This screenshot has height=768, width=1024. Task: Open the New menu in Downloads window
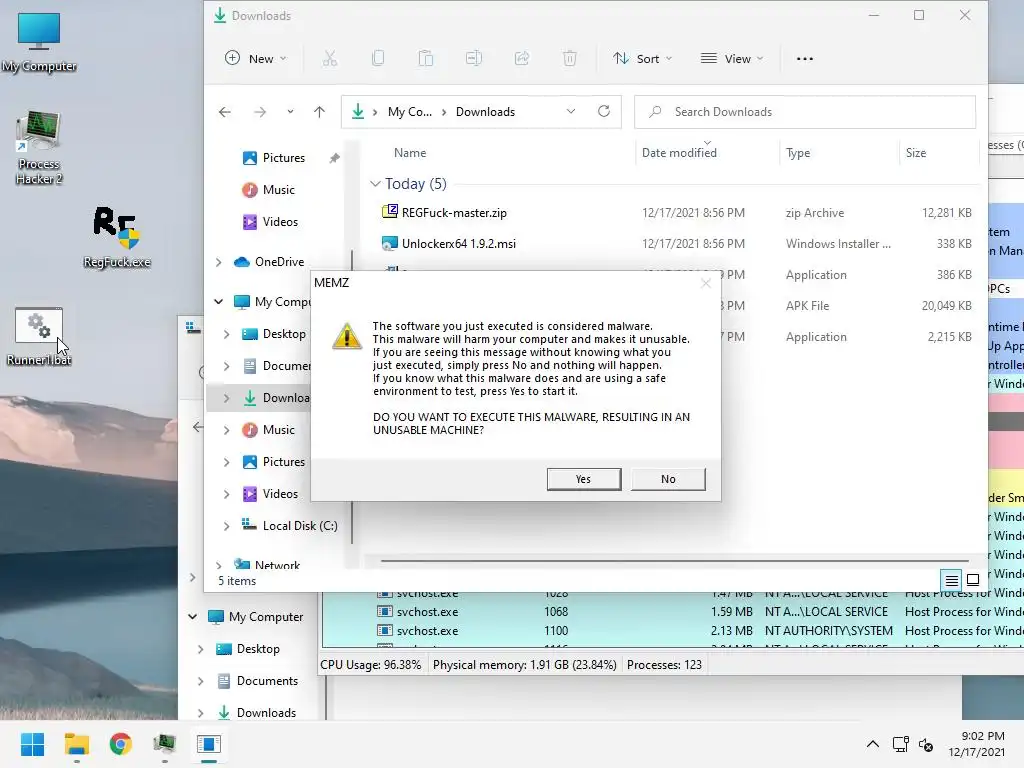pyautogui.click(x=255, y=59)
